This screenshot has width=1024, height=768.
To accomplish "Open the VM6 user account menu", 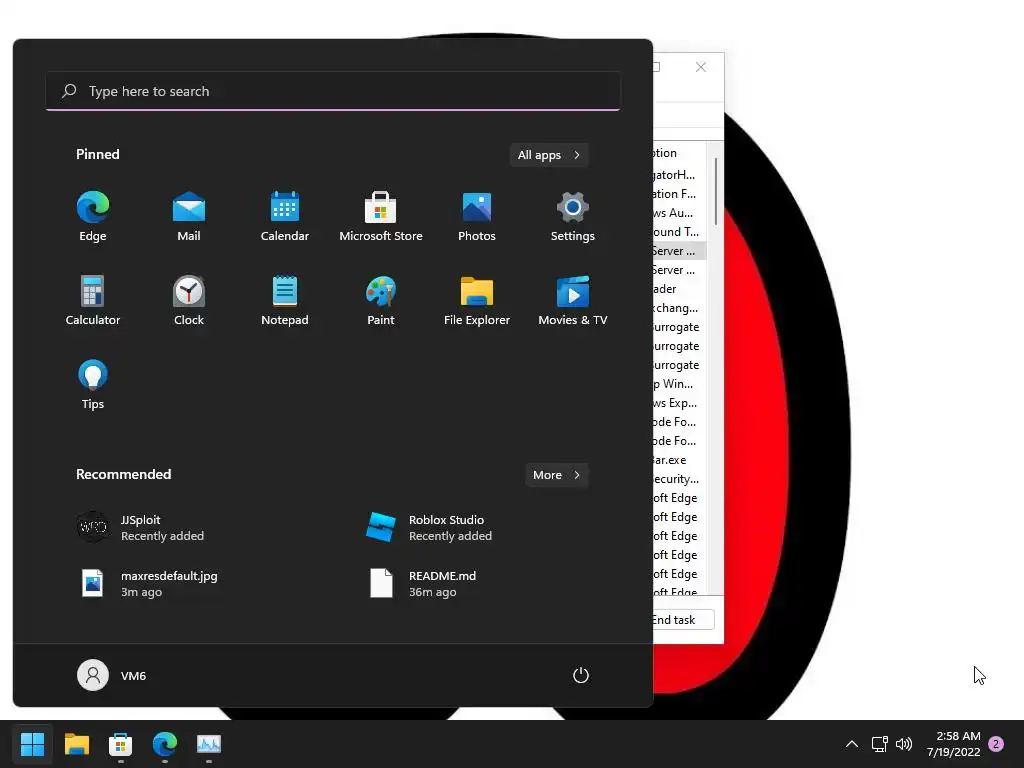I will click(x=112, y=675).
